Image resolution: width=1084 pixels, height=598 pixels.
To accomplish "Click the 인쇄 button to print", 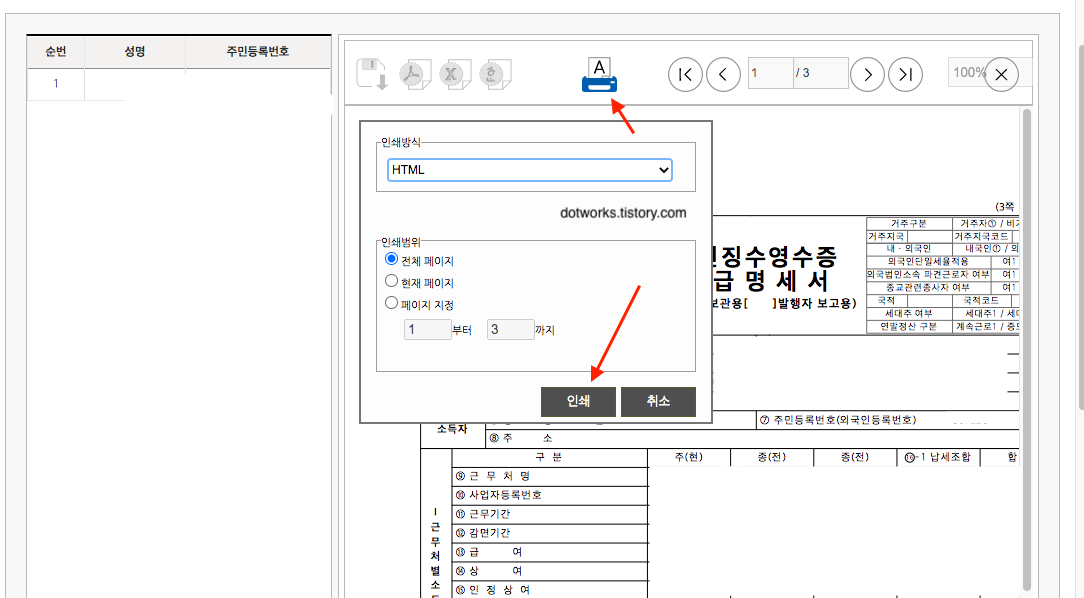I will pyautogui.click(x=577, y=401).
